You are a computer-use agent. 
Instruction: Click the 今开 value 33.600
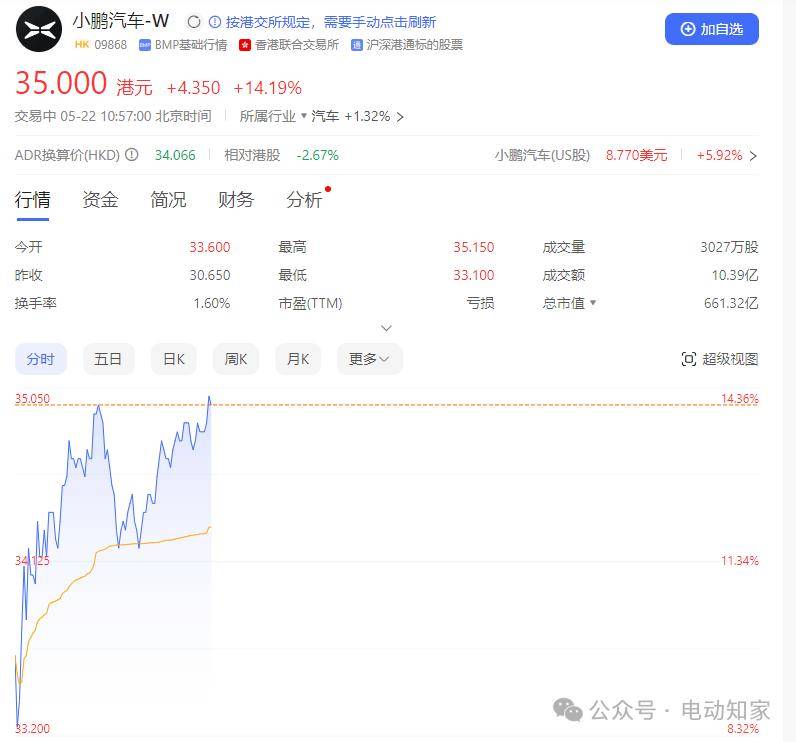coord(210,247)
